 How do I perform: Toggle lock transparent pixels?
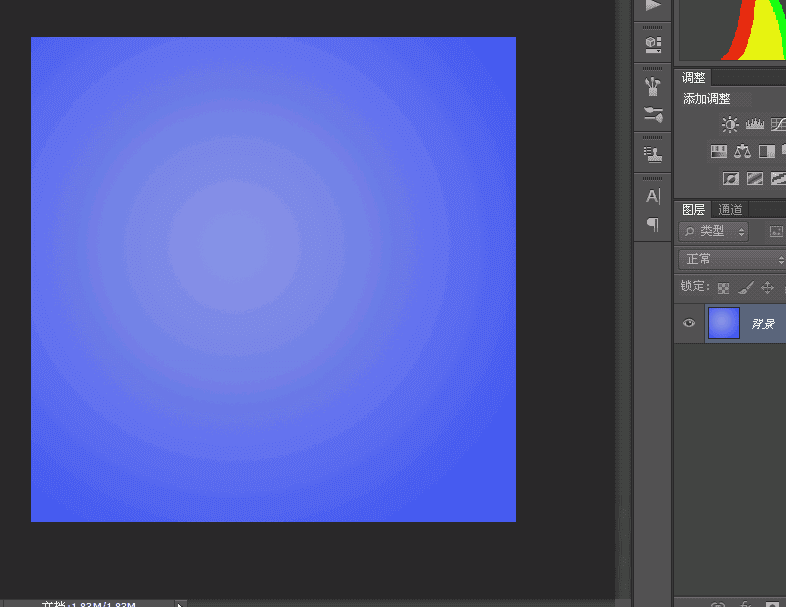click(723, 288)
